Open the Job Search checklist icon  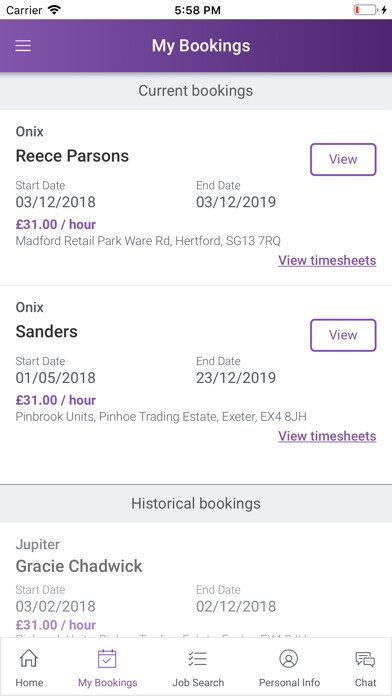(198, 659)
